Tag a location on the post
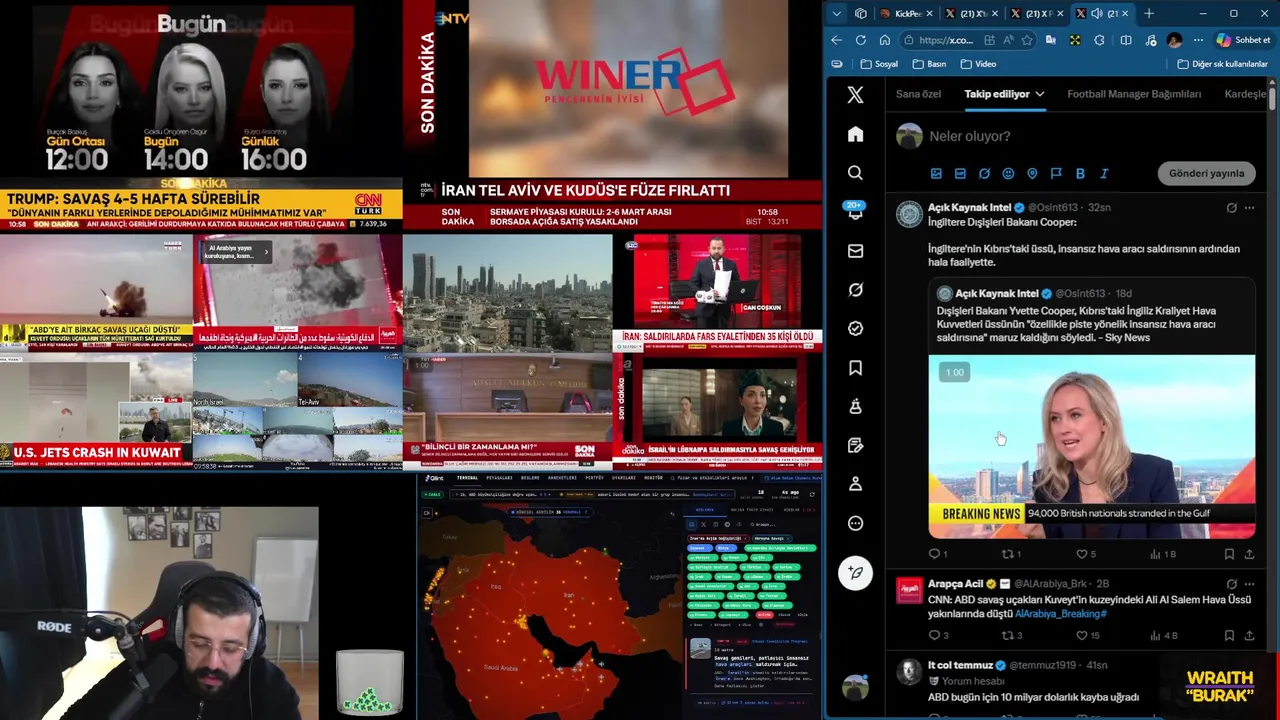Image resolution: width=1280 pixels, height=720 pixels. click(x=1032, y=173)
